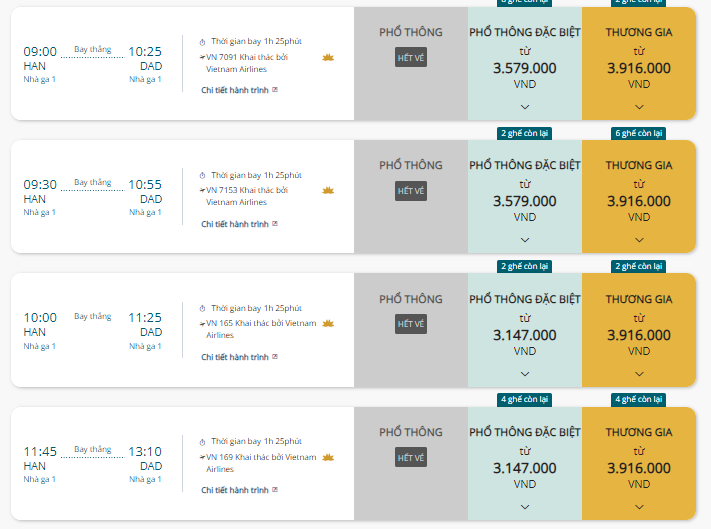
Task: Expand Phổ thông đặc biệt fare for 09:00 flight
Action: point(525,107)
